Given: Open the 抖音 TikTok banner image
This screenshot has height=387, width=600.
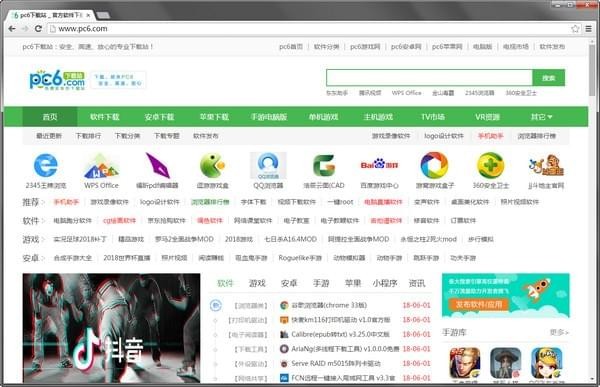Looking at the screenshot, I should 111,328.
